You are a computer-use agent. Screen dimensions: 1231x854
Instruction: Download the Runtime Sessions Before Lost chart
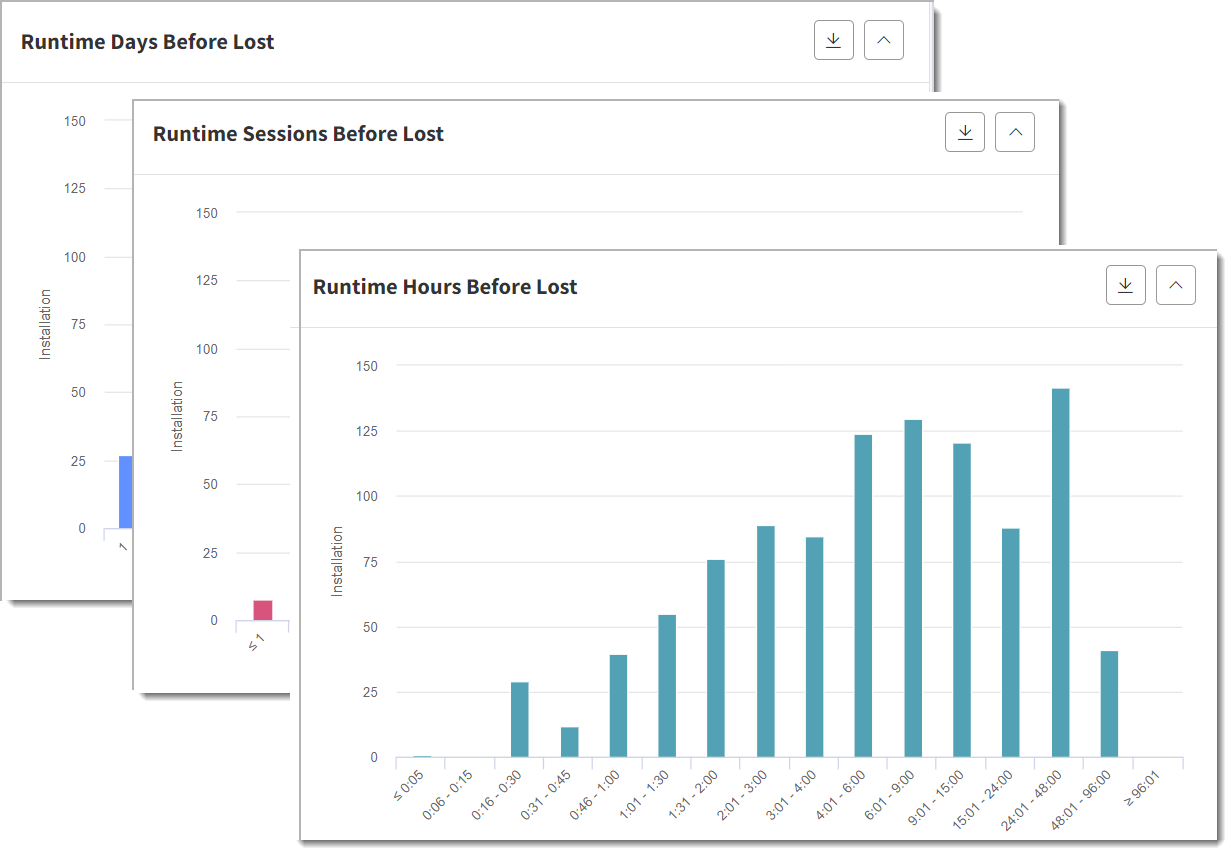[x=964, y=132]
